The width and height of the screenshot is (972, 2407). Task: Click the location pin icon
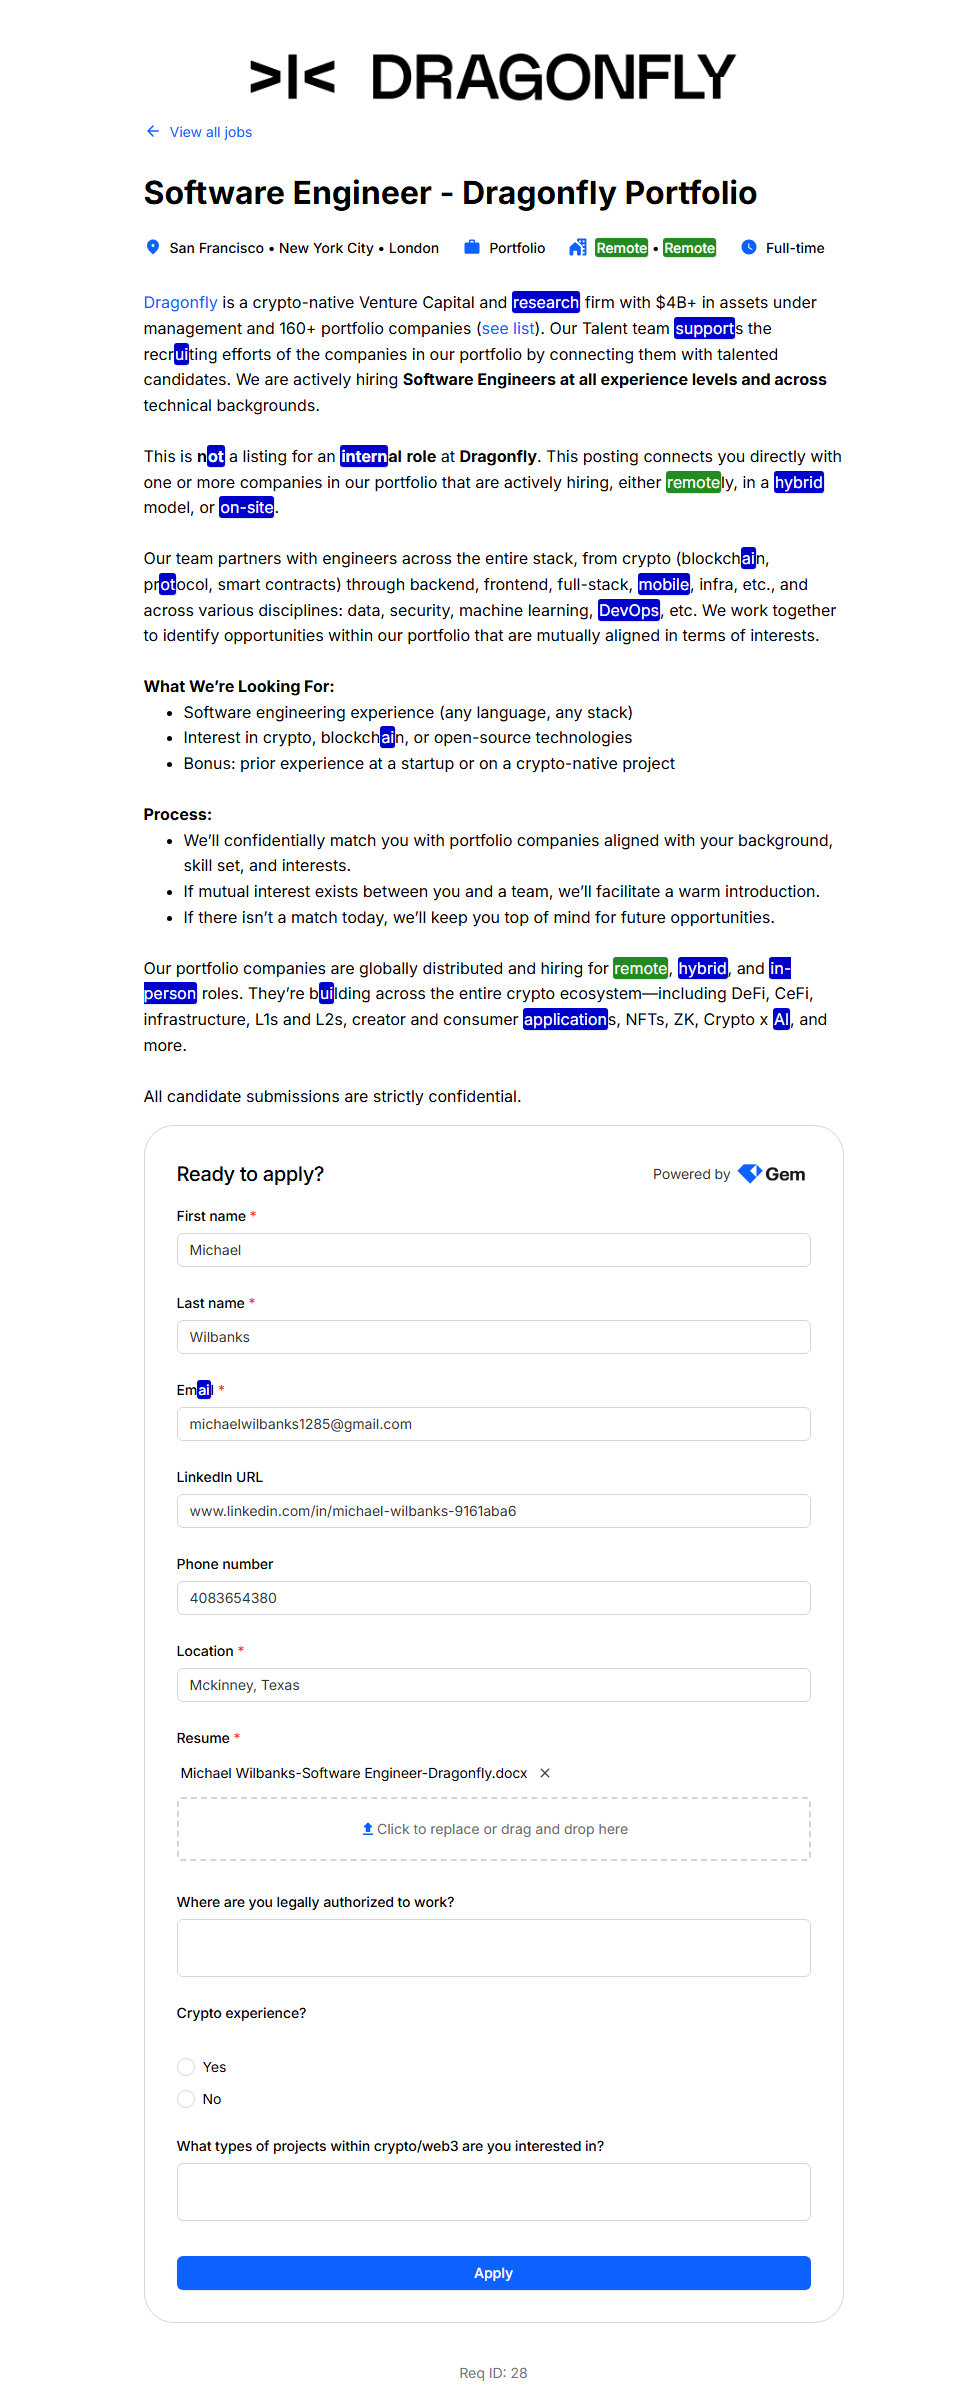tap(153, 247)
